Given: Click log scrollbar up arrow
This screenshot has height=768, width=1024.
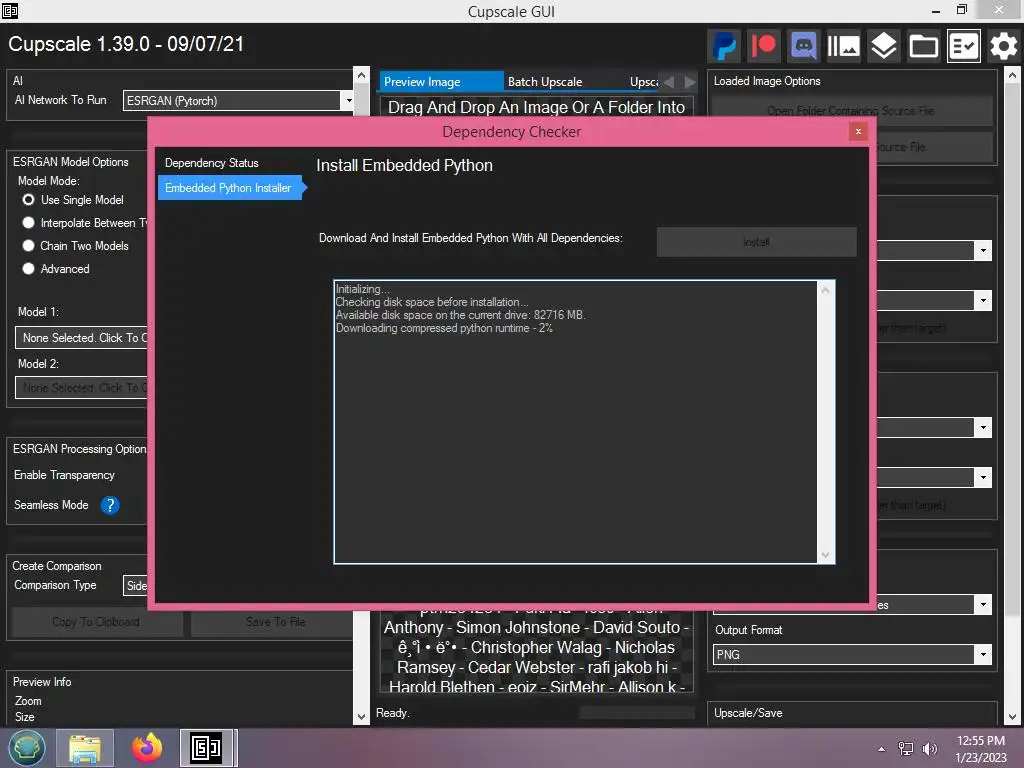Looking at the screenshot, I should click(x=825, y=290).
